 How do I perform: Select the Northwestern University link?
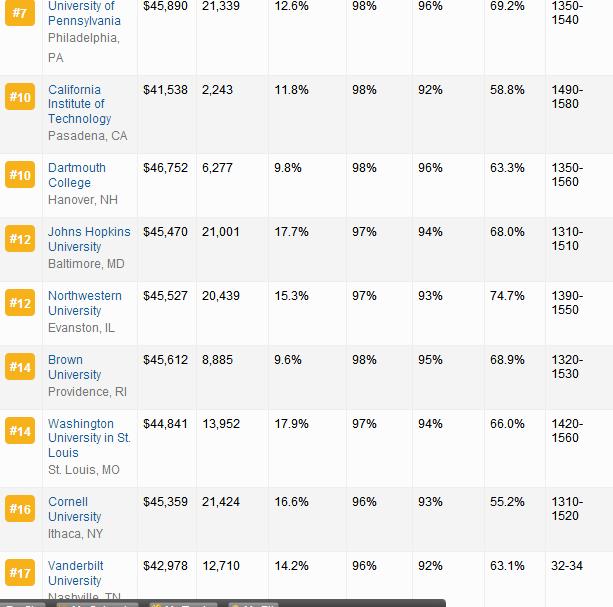(x=84, y=303)
